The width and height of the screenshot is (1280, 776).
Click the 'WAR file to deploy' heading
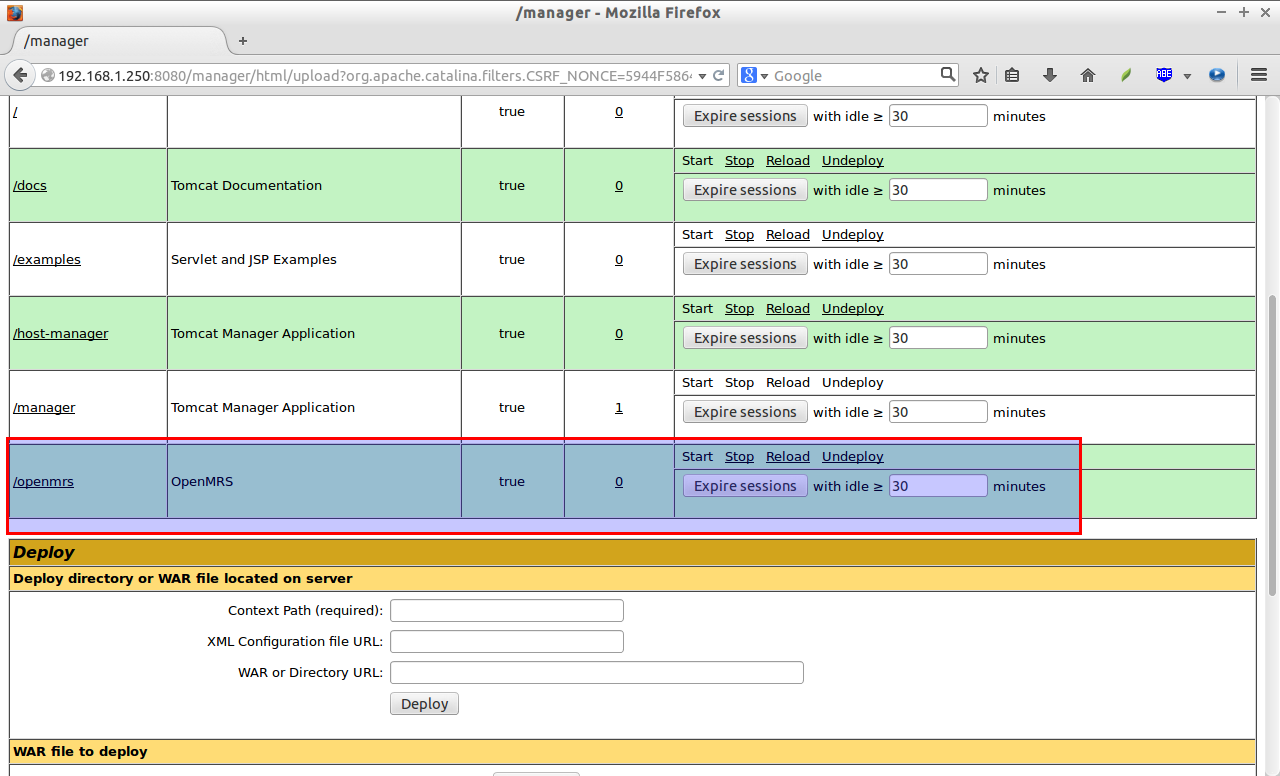point(80,752)
